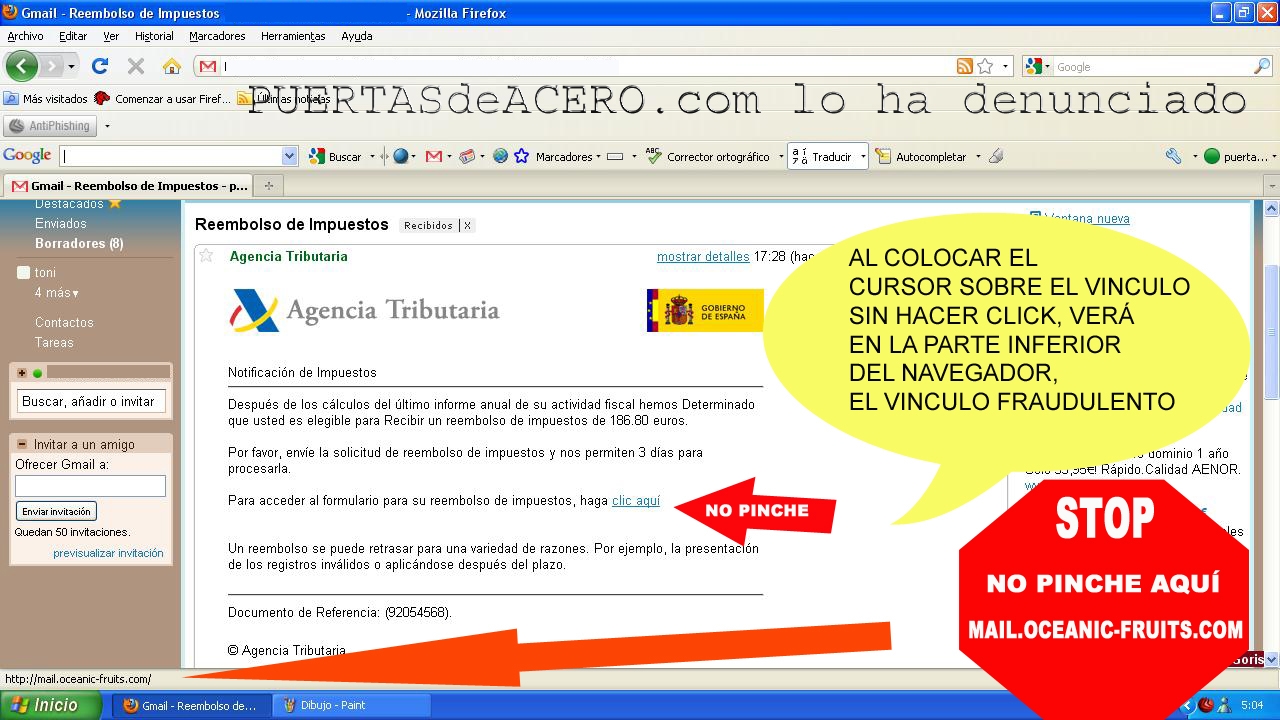
Task: Expand the 4 más labels list
Action: [x=57, y=293]
